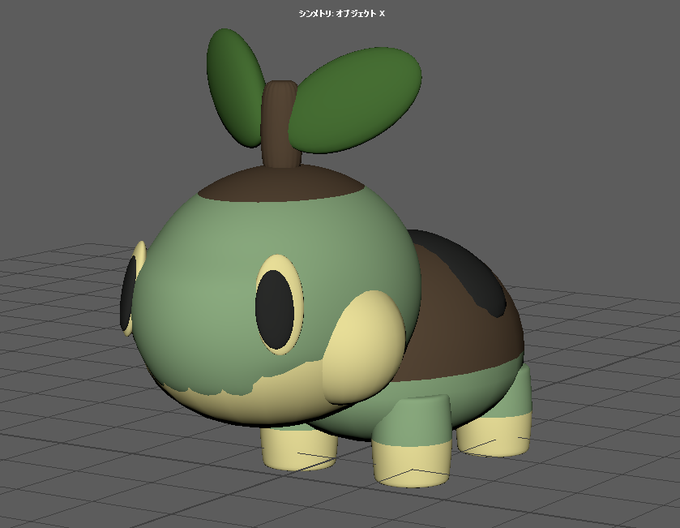This screenshot has height=528, width=680.
Task: Select the upright left leaf of the sprout
Action: point(235,87)
